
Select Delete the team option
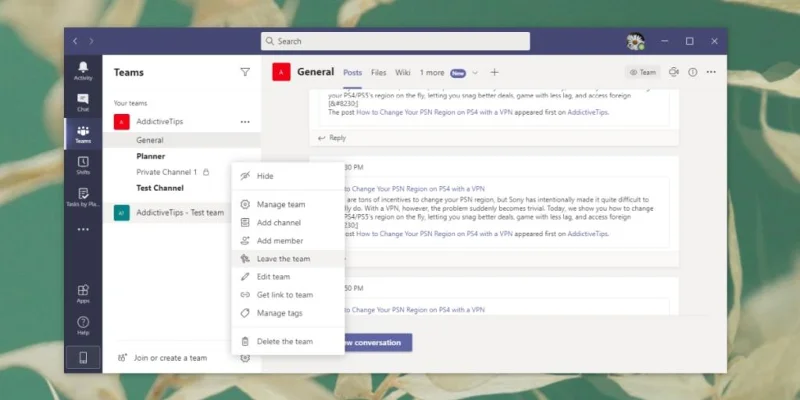click(x=288, y=341)
